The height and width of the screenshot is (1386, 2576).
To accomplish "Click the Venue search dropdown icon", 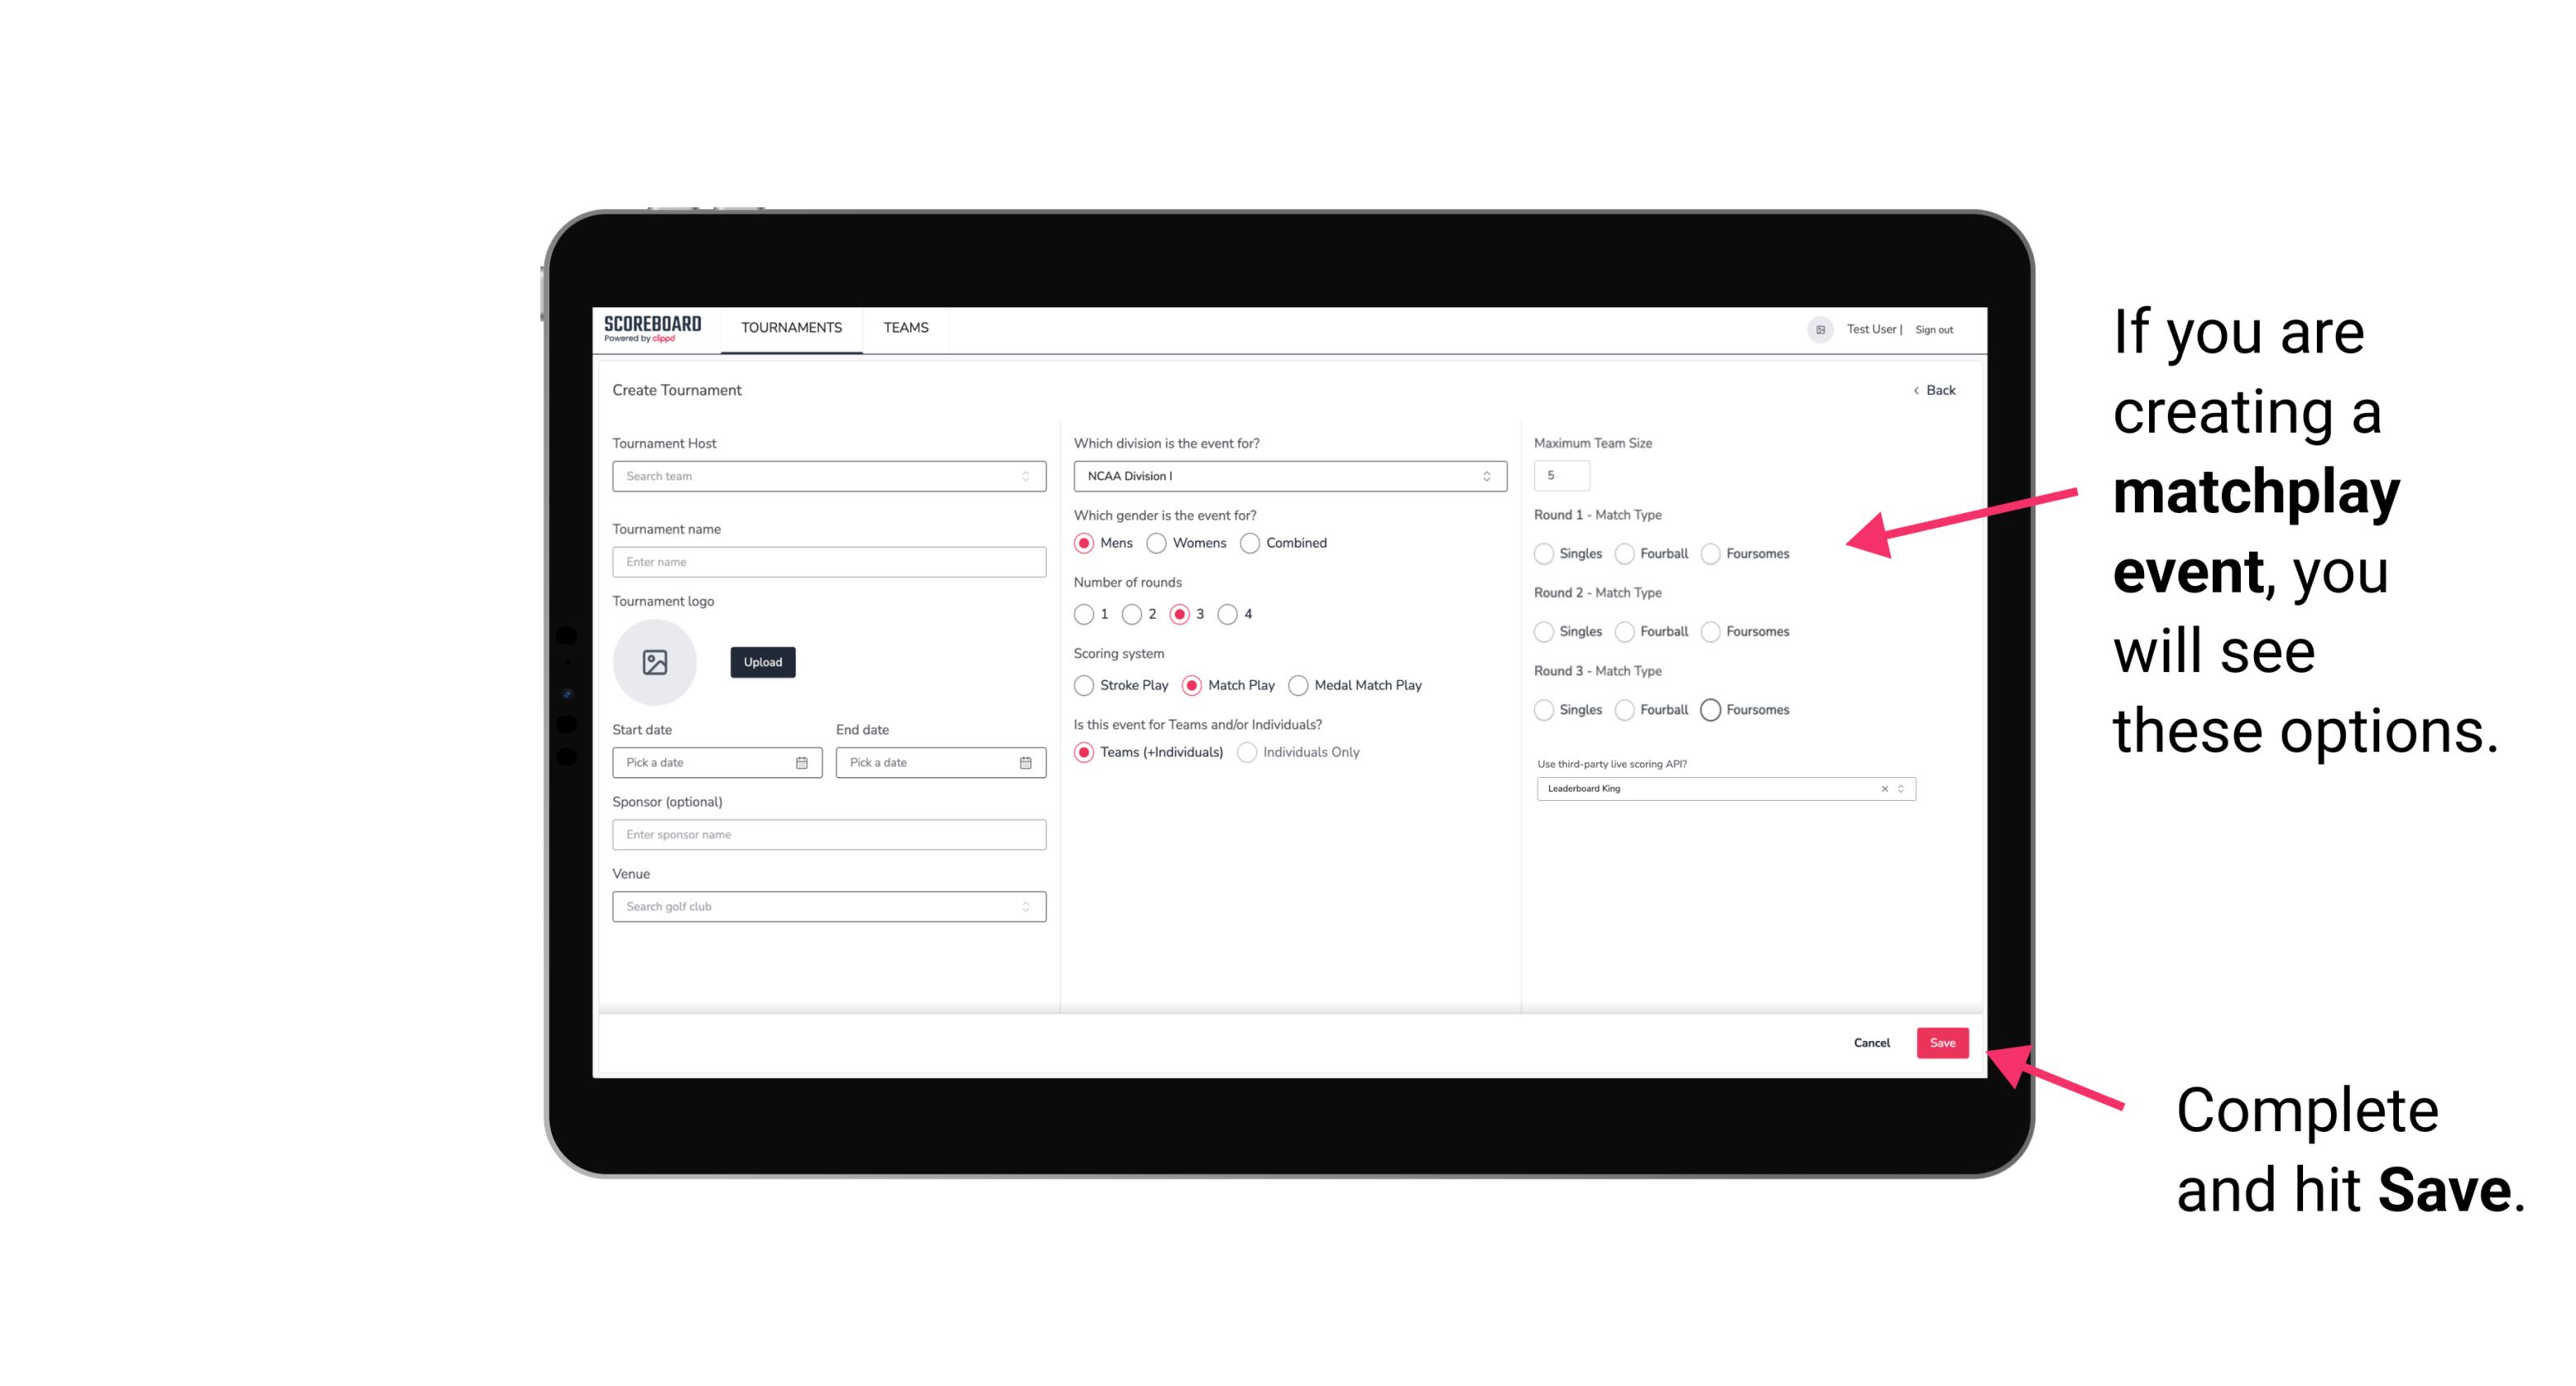I will click(x=1024, y=905).
